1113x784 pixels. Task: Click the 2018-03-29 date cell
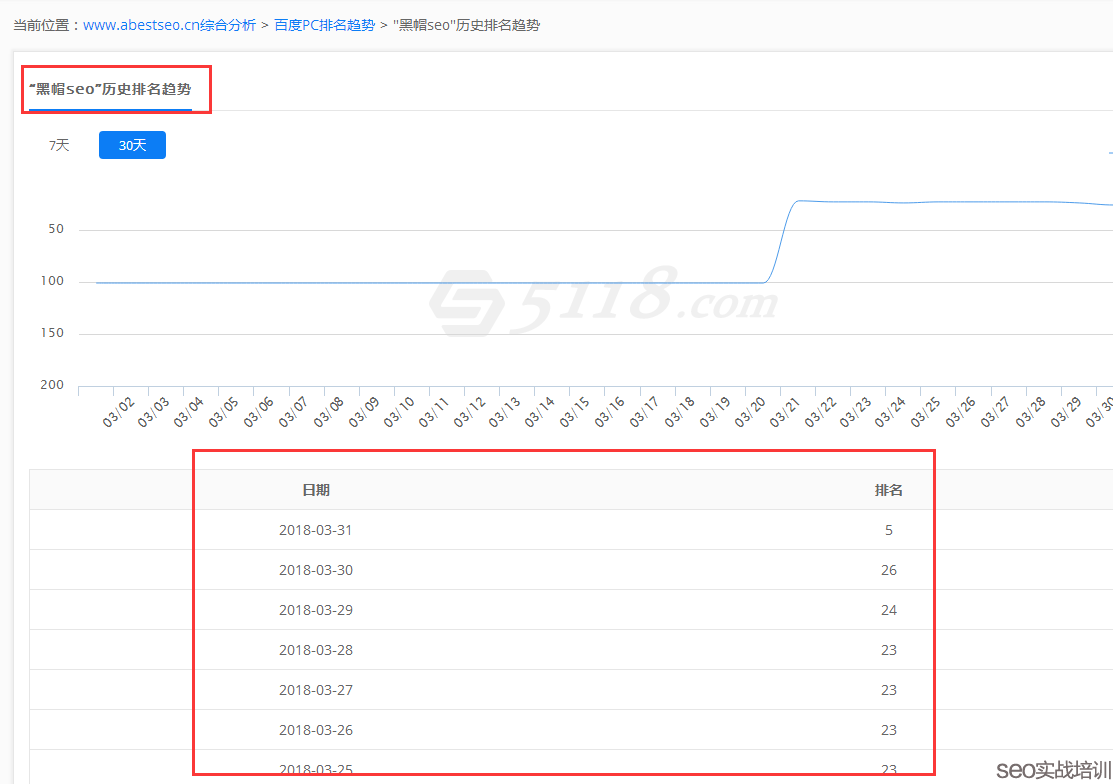[x=316, y=610]
